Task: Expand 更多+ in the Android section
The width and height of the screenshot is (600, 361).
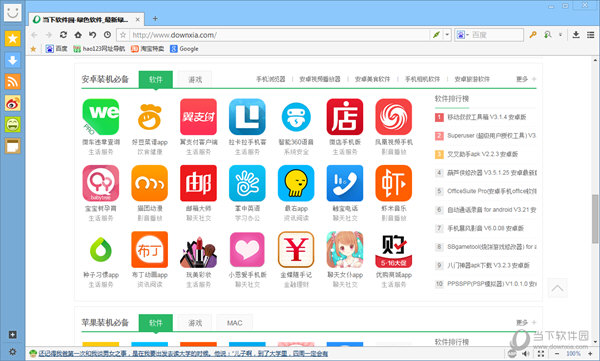Action: pyautogui.click(x=526, y=79)
